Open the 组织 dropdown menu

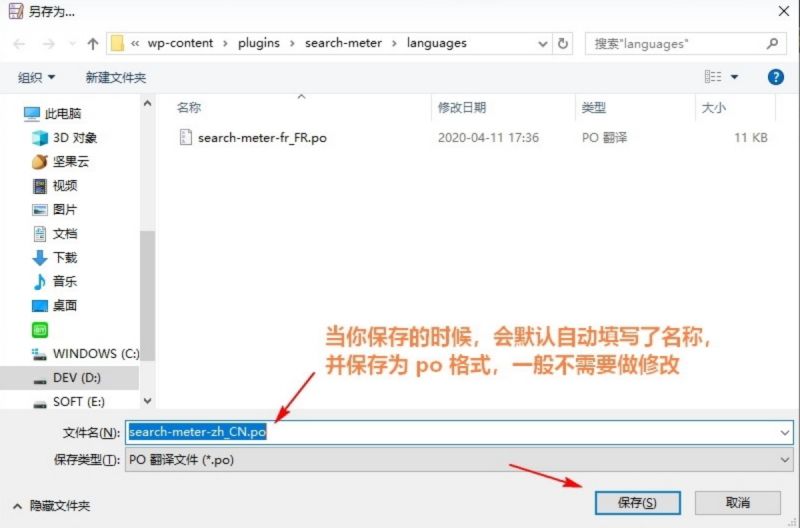(x=37, y=77)
